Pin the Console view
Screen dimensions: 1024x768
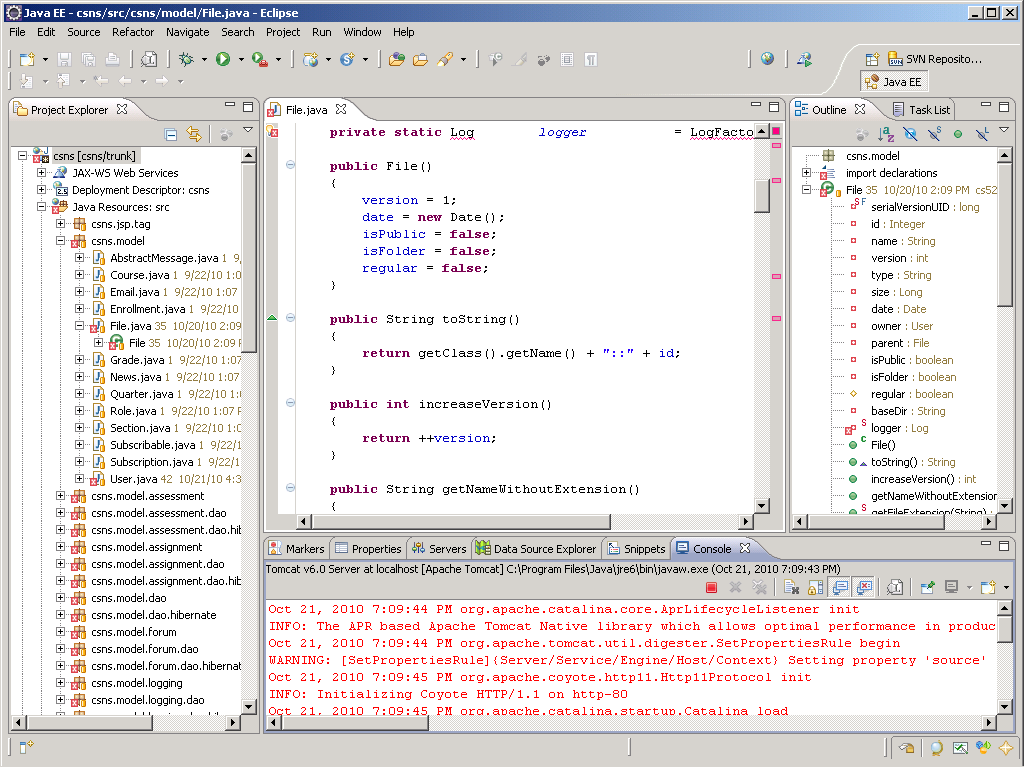(x=927, y=587)
